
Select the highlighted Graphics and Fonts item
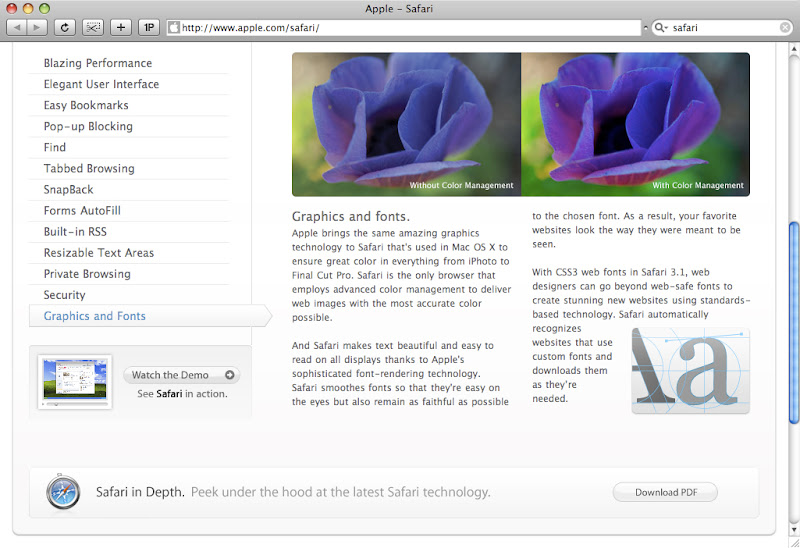pyautogui.click(x=151, y=316)
